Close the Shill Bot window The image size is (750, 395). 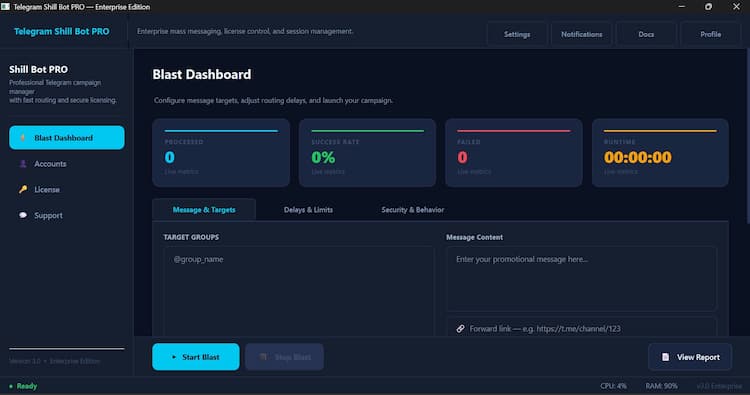pyautogui.click(x=736, y=6)
